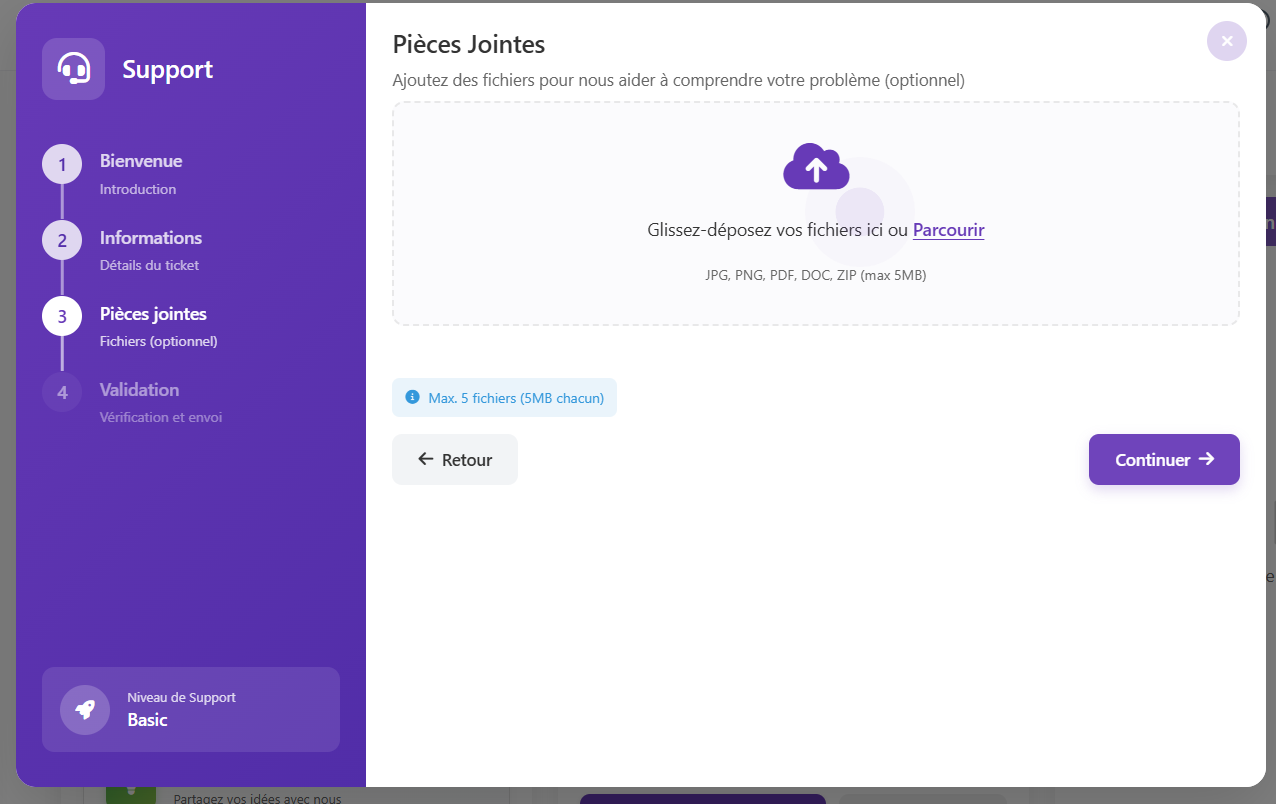Viewport: 1276px width, 804px height.
Task: Click the step 4 number circle
Action: [x=62, y=392]
